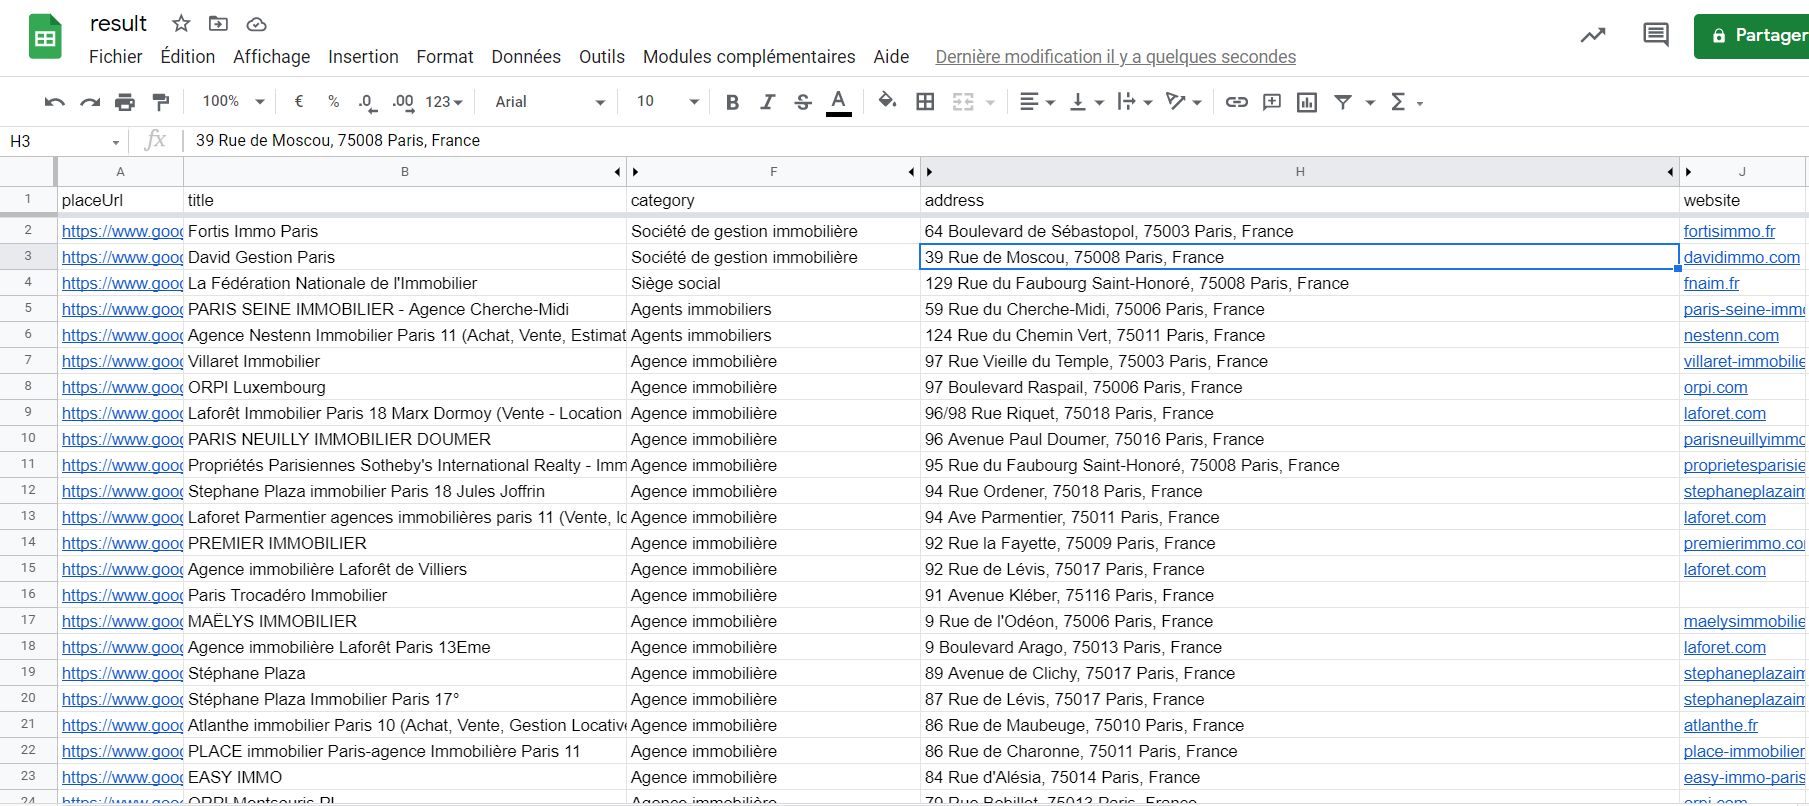Open fill color picker
Image resolution: width=1809 pixels, height=806 pixels.
click(887, 101)
